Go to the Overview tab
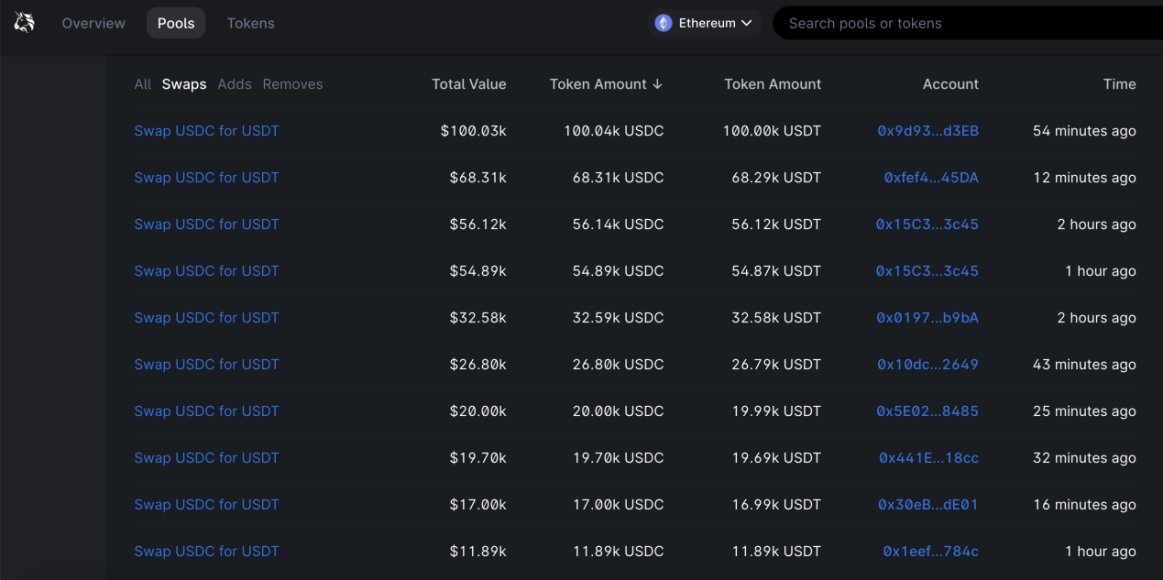Image resolution: width=1163 pixels, height=580 pixels. pyautogui.click(x=93, y=23)
